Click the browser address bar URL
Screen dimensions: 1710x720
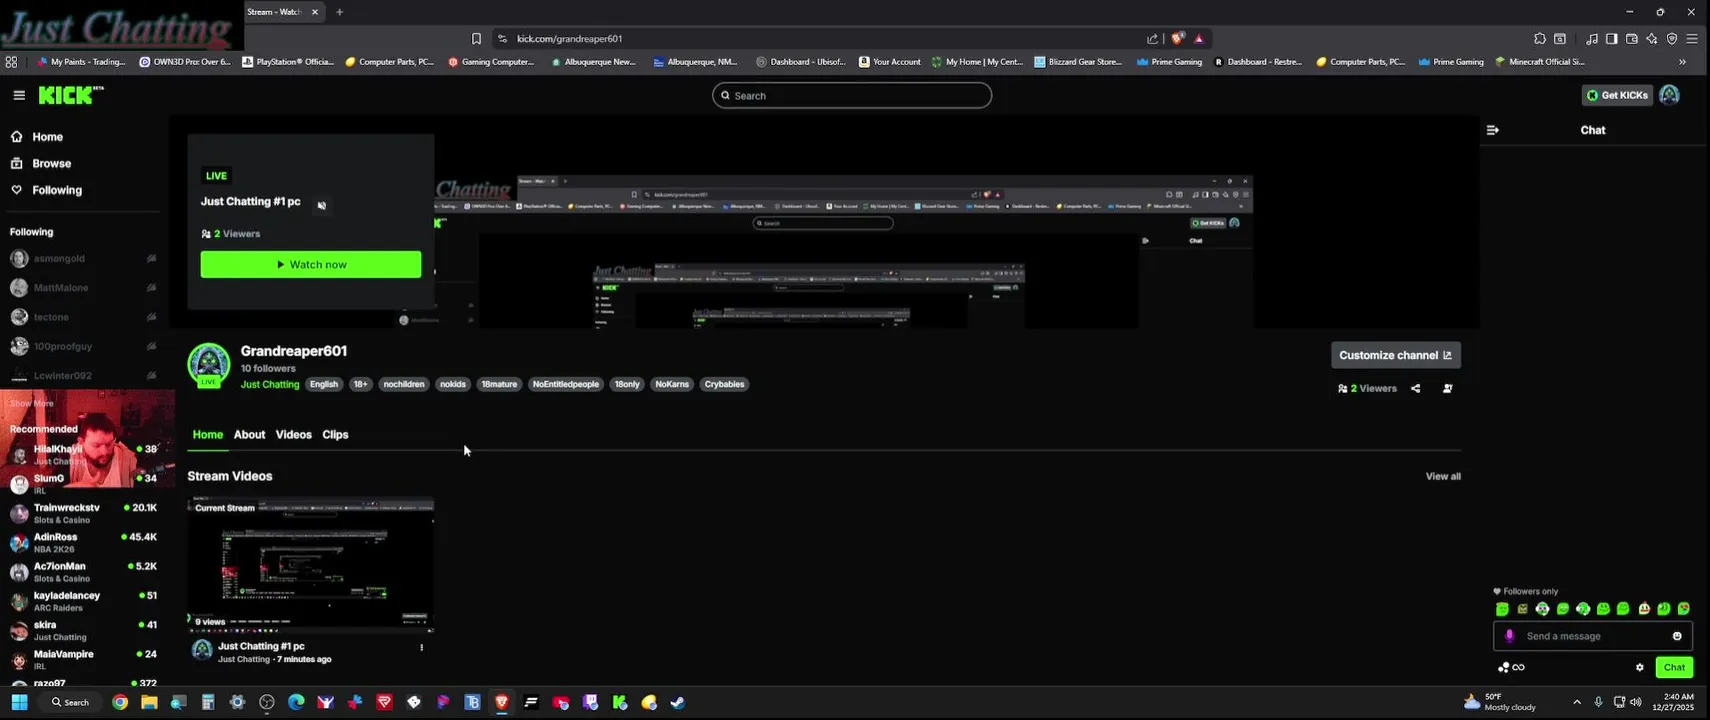569,38
